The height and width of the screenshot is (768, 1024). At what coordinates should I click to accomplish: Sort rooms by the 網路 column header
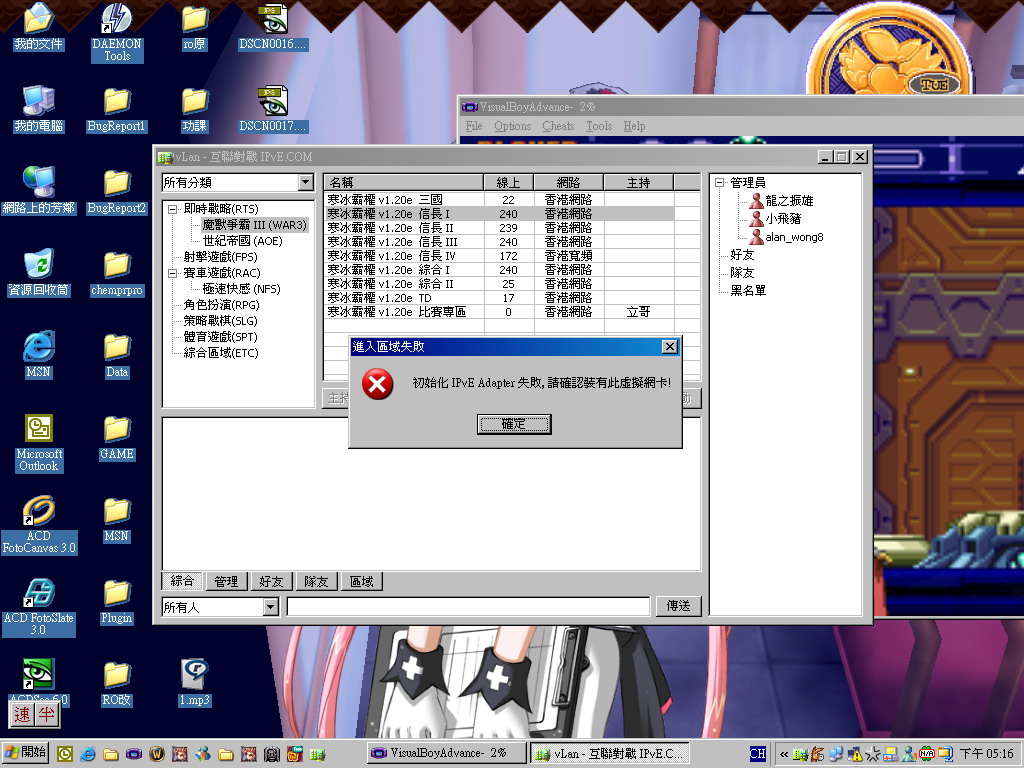tap(569, 182)
